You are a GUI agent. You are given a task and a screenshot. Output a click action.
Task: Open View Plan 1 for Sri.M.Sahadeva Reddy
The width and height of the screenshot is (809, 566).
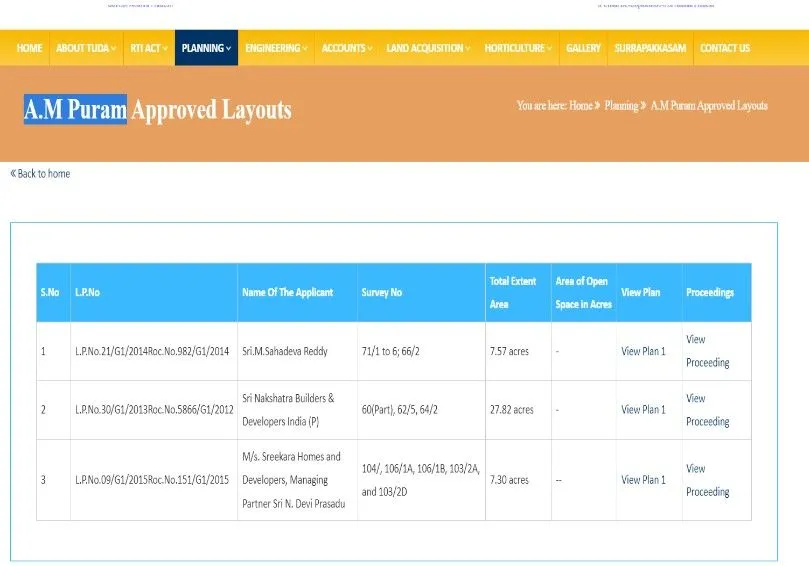point(643,351)
